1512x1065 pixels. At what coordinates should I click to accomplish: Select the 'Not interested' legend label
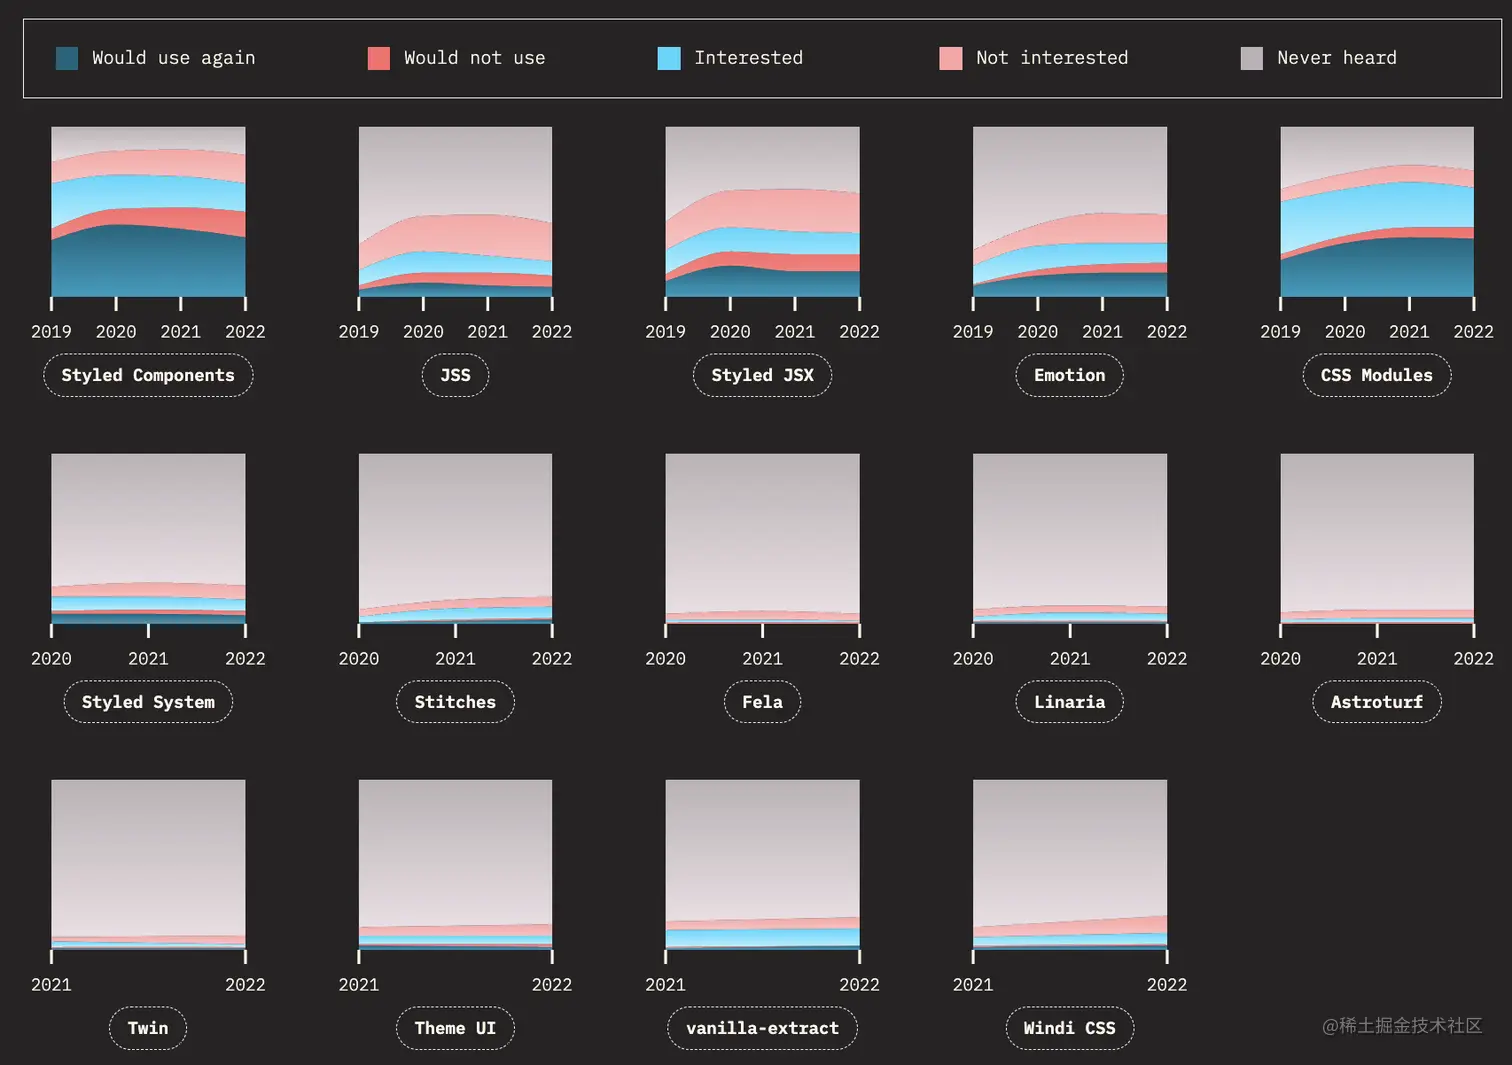point(1052,58)
